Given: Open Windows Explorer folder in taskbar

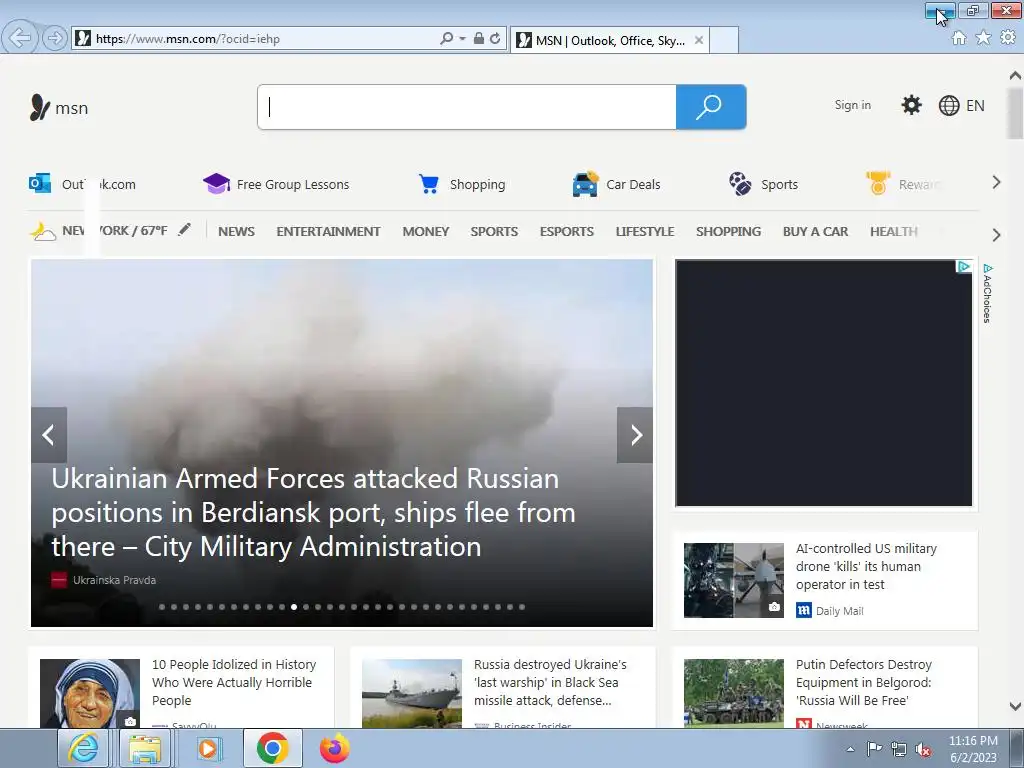Looking at the screenshot, I should click(144, 748).
